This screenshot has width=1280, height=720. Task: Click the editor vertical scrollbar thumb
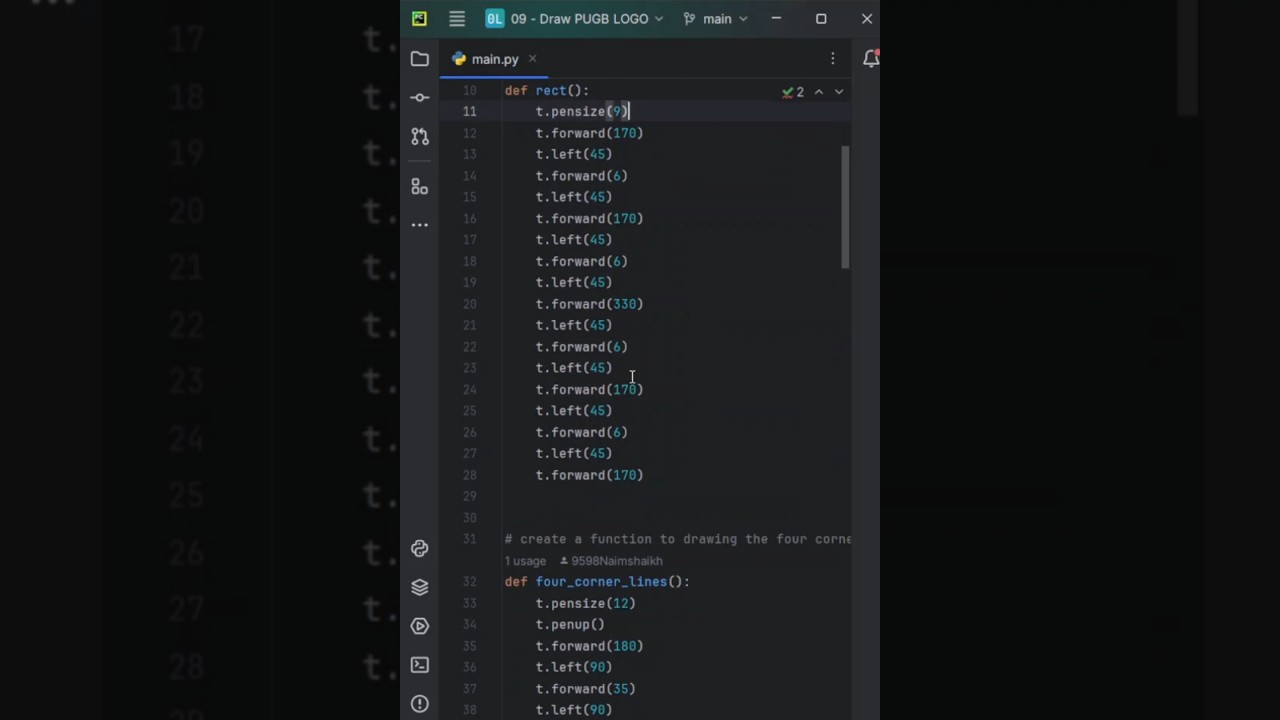(845, 207)
